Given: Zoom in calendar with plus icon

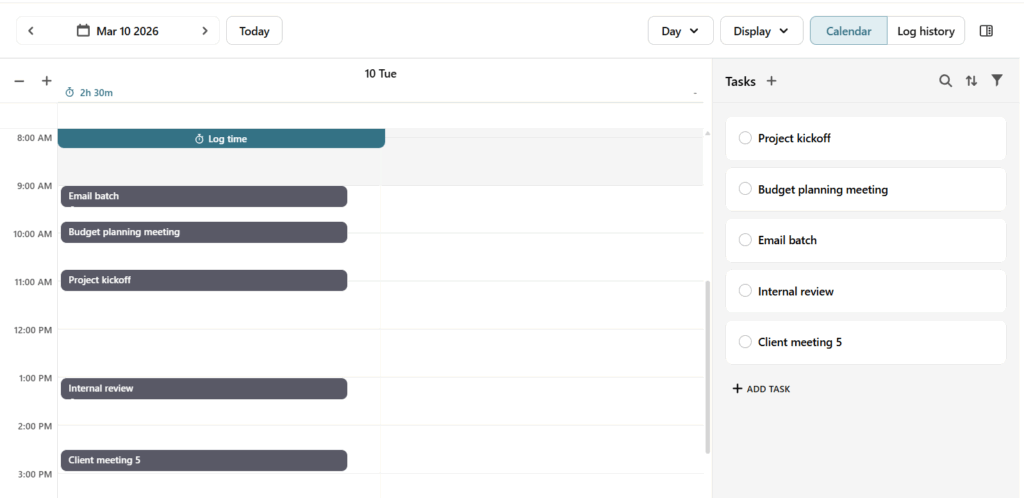Looking at the screenshot, I should [46, 81].
